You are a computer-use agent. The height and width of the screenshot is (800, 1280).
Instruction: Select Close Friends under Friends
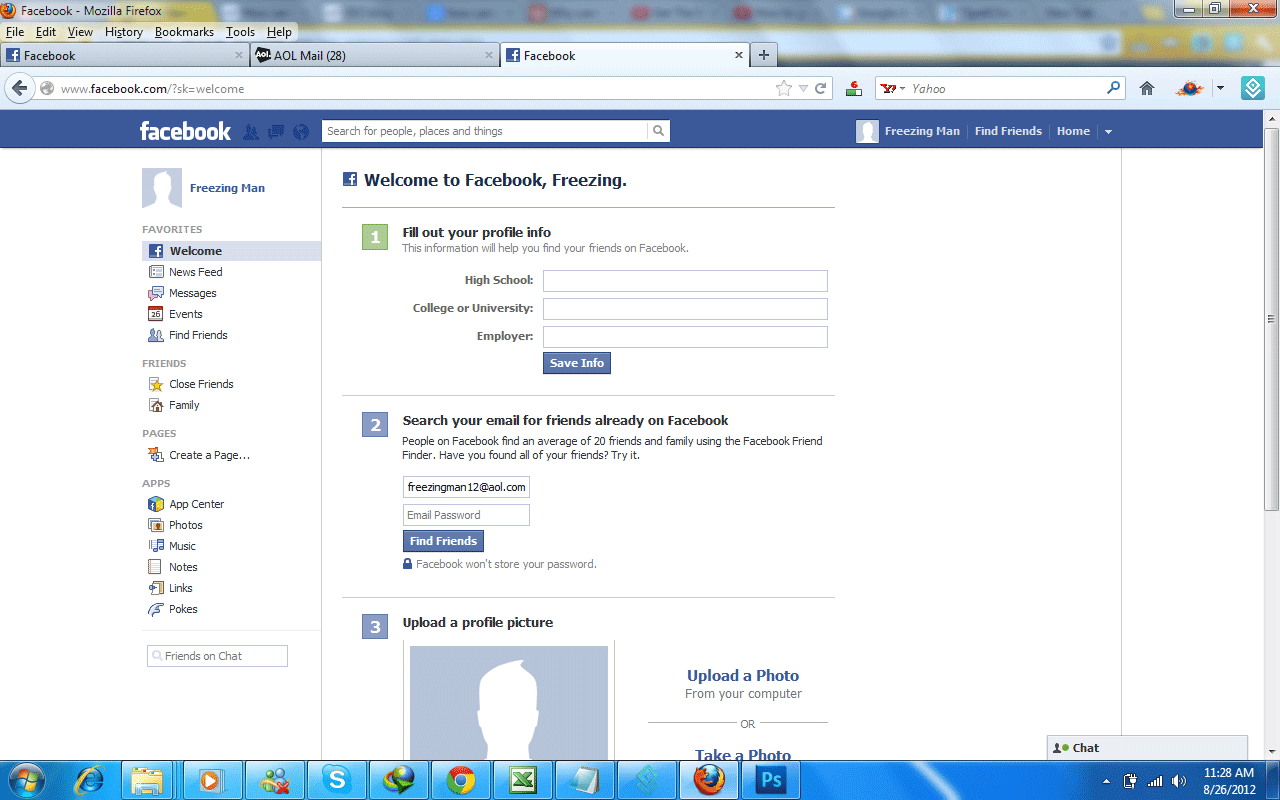pos(203,383)
